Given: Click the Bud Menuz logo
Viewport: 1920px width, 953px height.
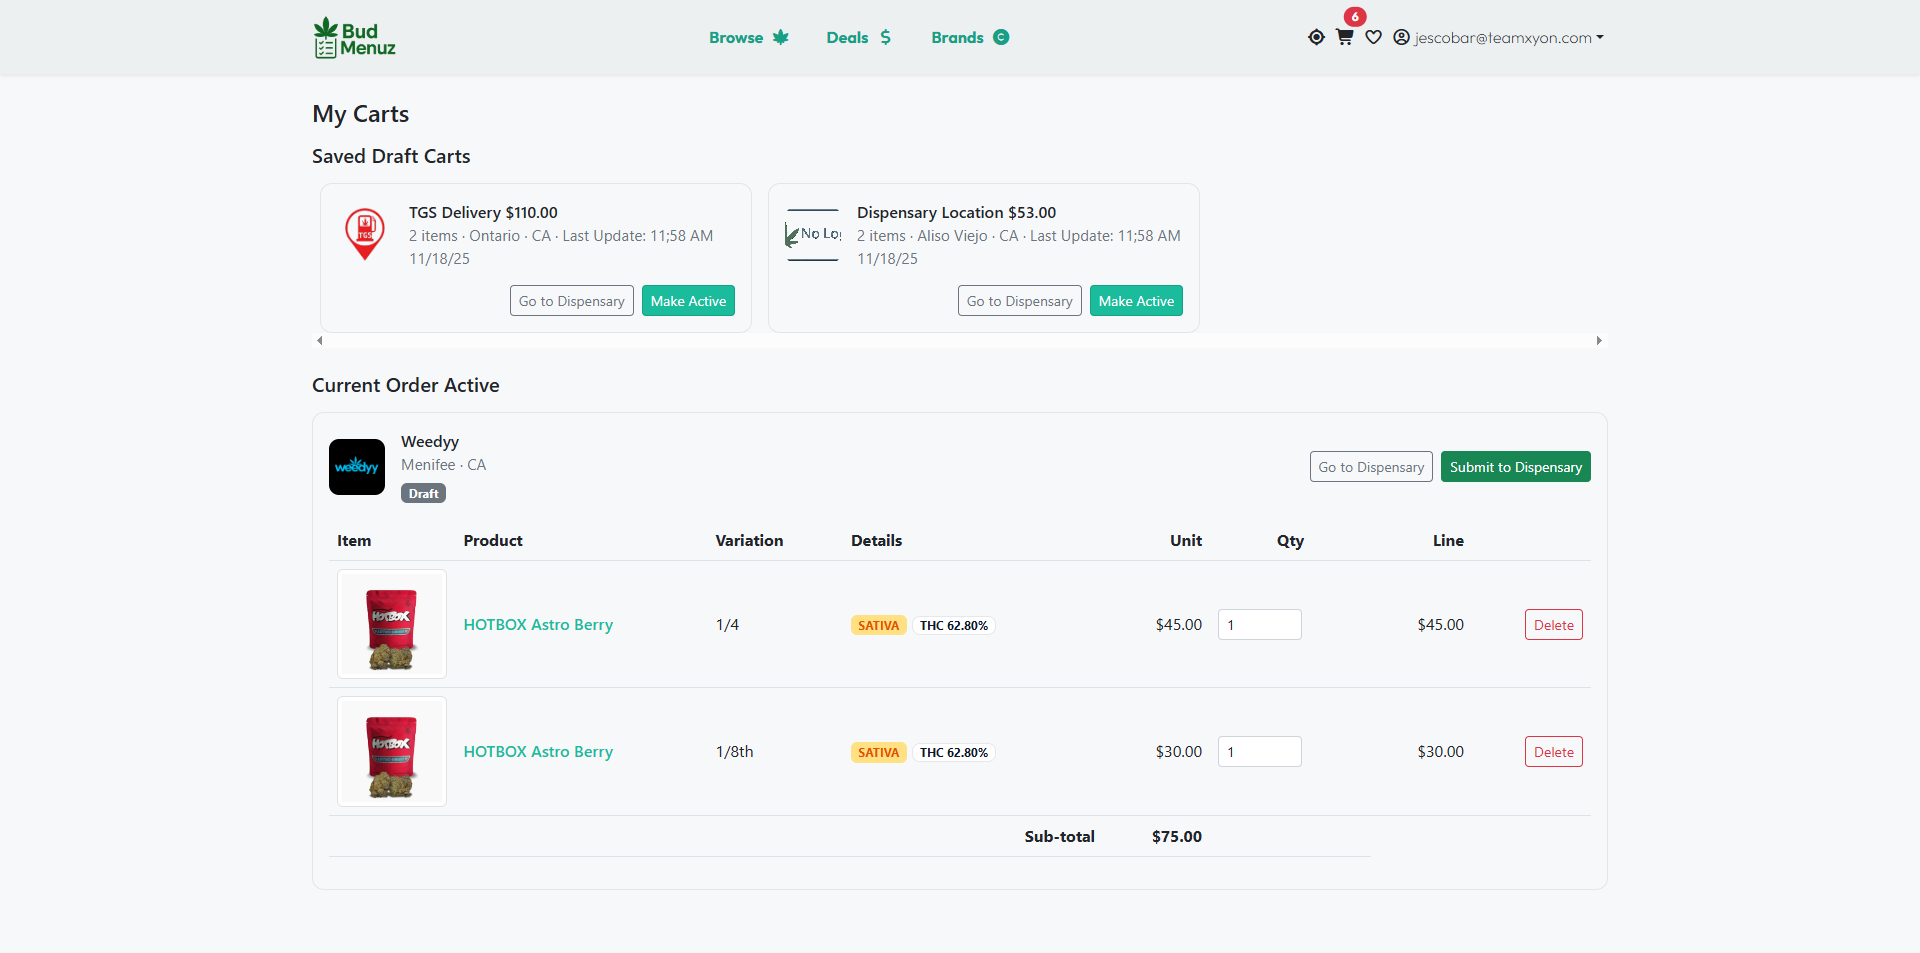Looking at the screenshot, I should pyautogui.click(x=353, y=38).
